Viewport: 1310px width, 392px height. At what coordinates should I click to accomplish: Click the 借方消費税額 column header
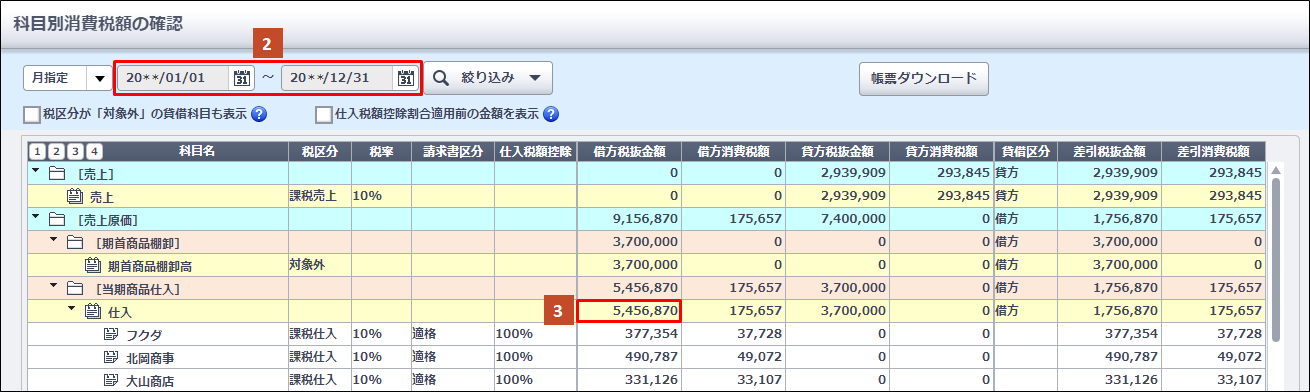coord(733,151)
